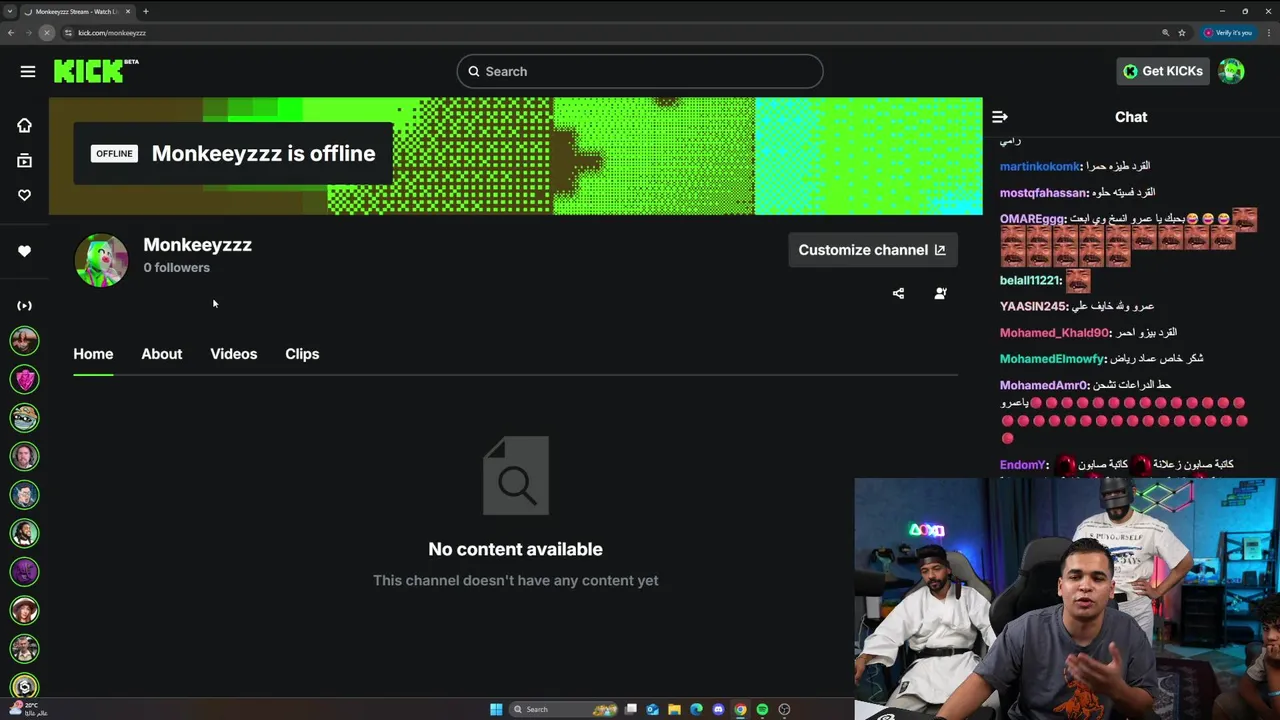Click the live broadcast icon in sidebar
This screenshot has height=720, width=1280.
[x=24, y=305]
